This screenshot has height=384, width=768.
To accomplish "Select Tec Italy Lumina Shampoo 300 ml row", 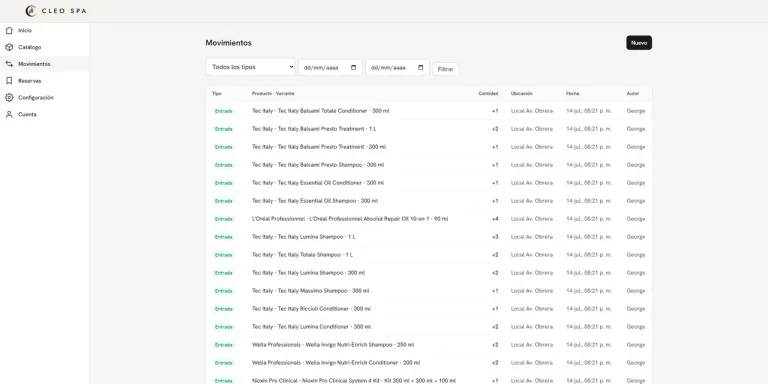I will click(x=429, y=273).
